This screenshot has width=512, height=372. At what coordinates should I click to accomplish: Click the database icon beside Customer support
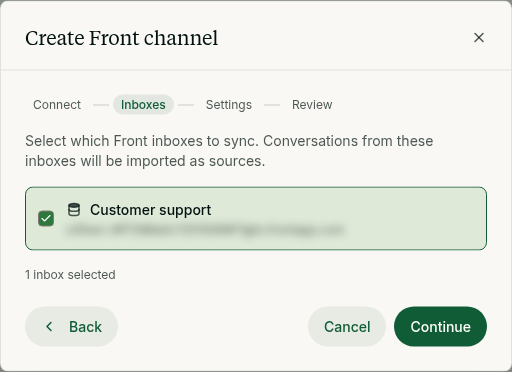[74, 210]
